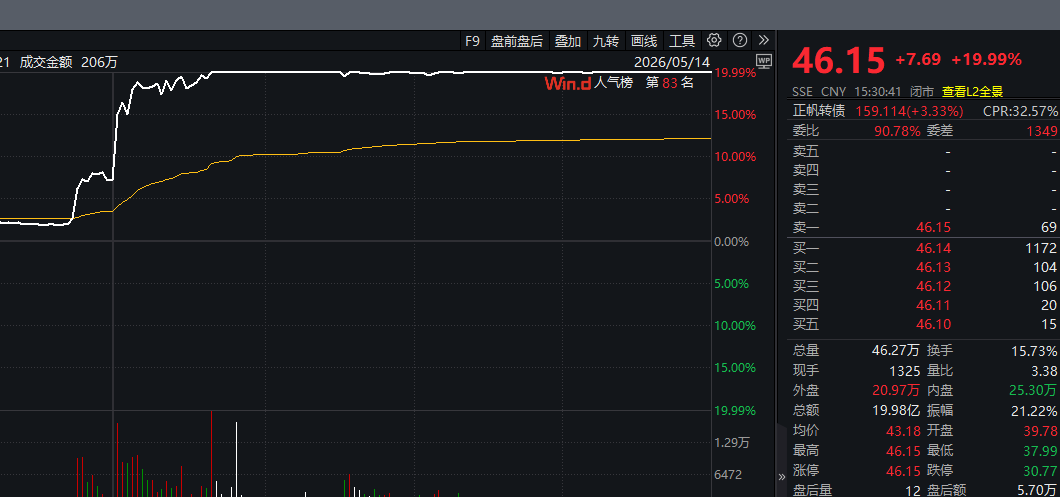Click the 成交金额 206万 label
Viewport: 1060px width, 497px height.
click(68, 62)
